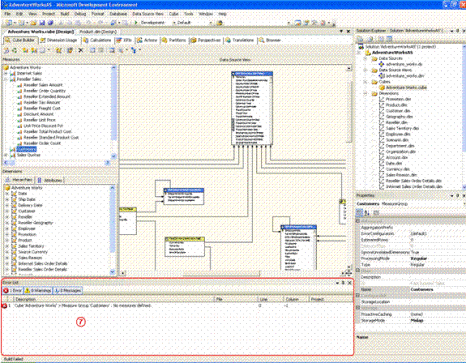The width and height of the screenshot is (466, 363).
Task: Click the Start deployment play icon
Action: tap(136, 23)
